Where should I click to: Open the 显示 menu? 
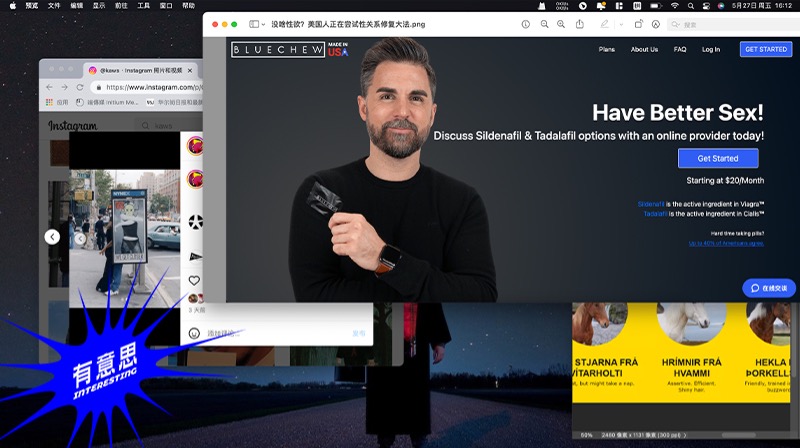pyautogui.click(x=99, y=6)
